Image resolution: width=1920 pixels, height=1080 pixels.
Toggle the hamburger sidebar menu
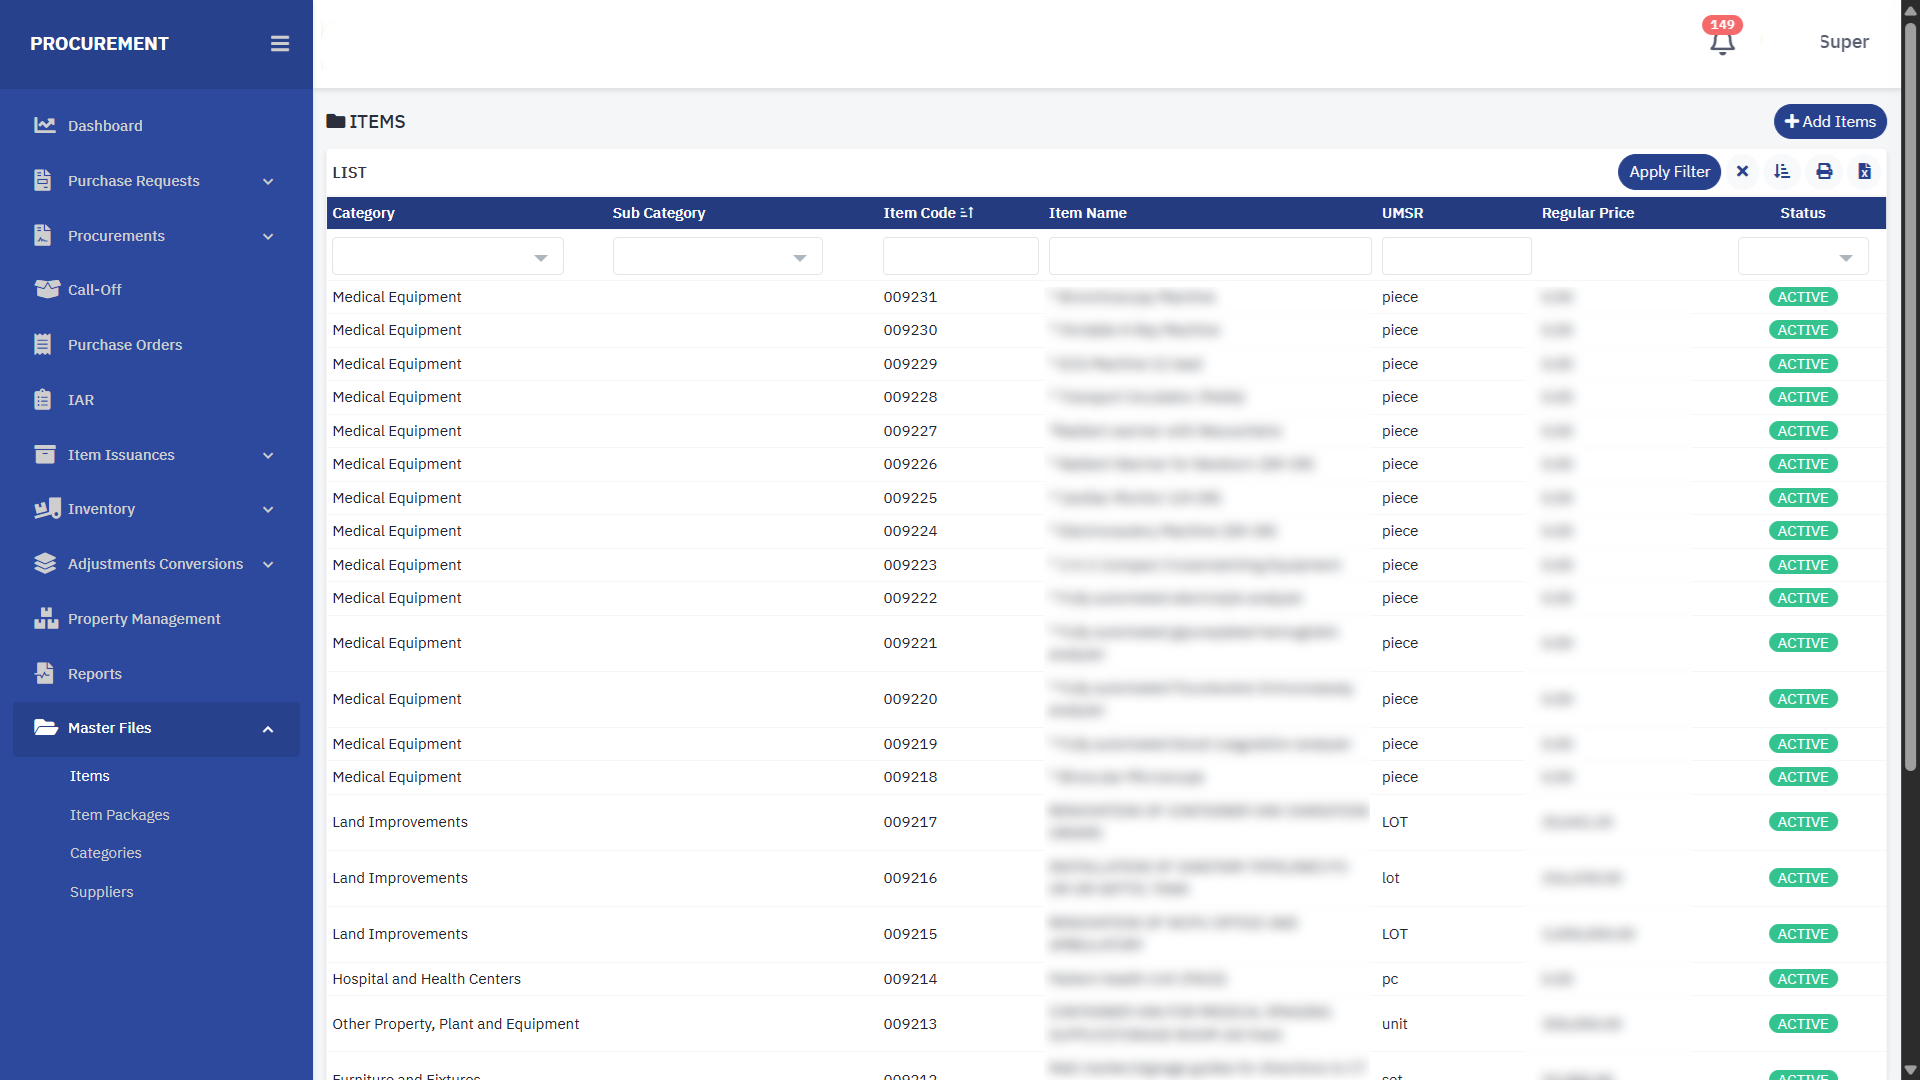280,44
